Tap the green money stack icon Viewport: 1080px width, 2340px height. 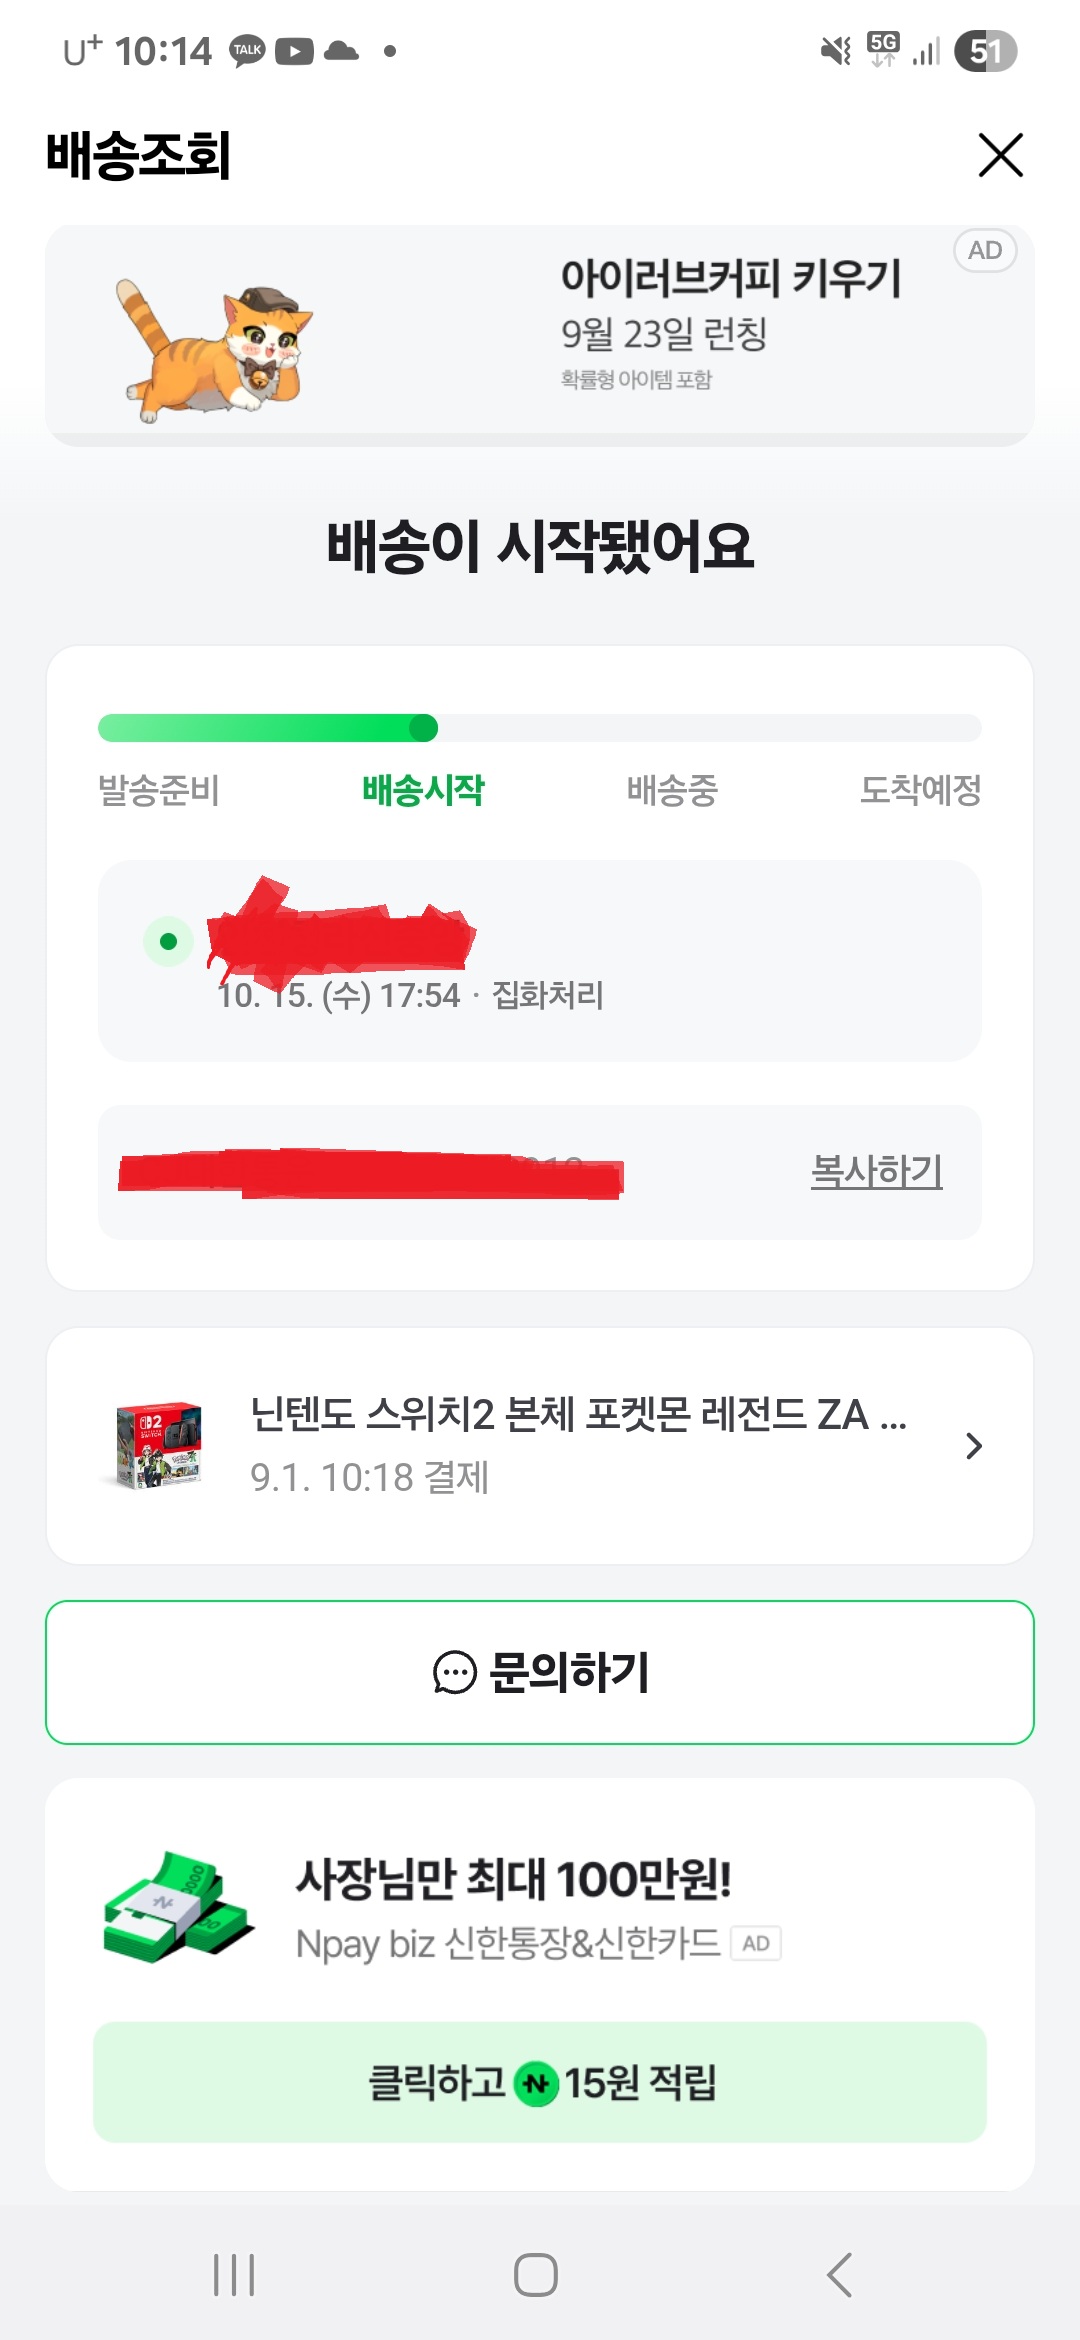click(177, 1907)
